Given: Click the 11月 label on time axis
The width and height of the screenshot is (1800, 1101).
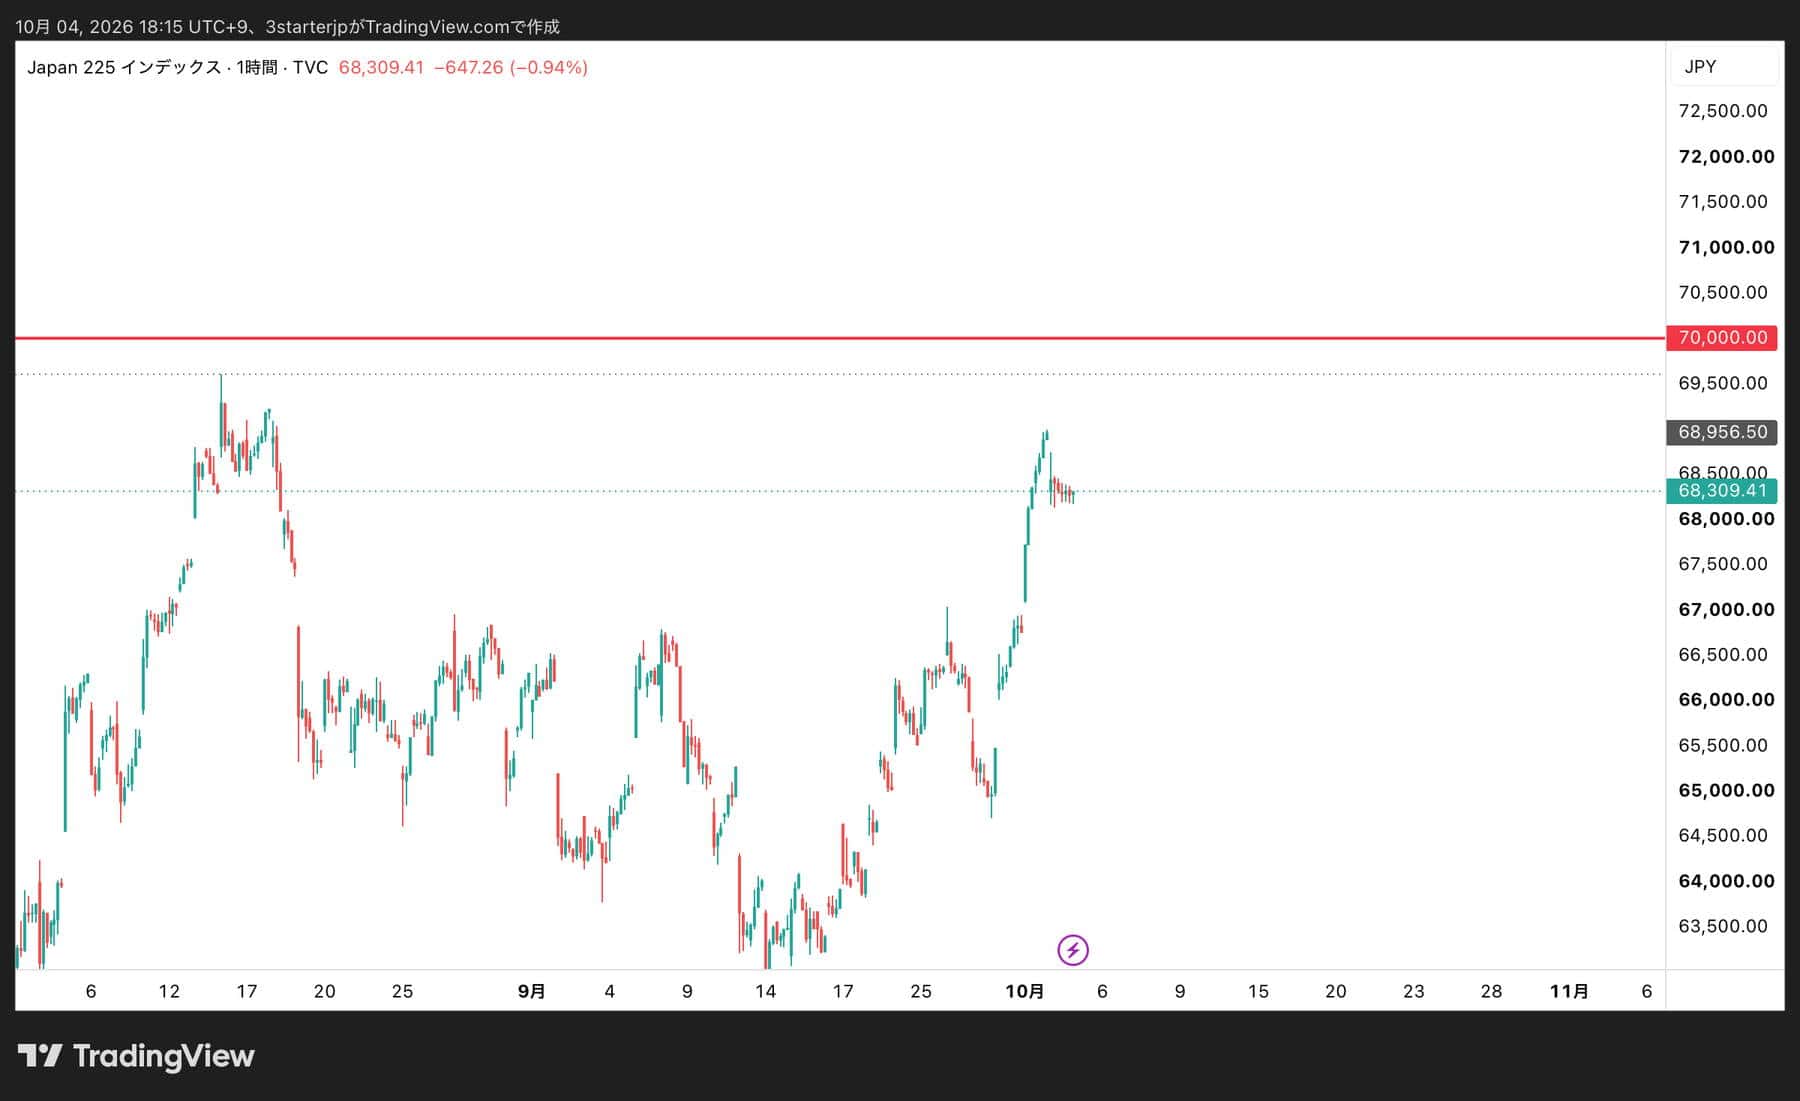Looking at the screenshot, I should click(x=1569, y=991).
